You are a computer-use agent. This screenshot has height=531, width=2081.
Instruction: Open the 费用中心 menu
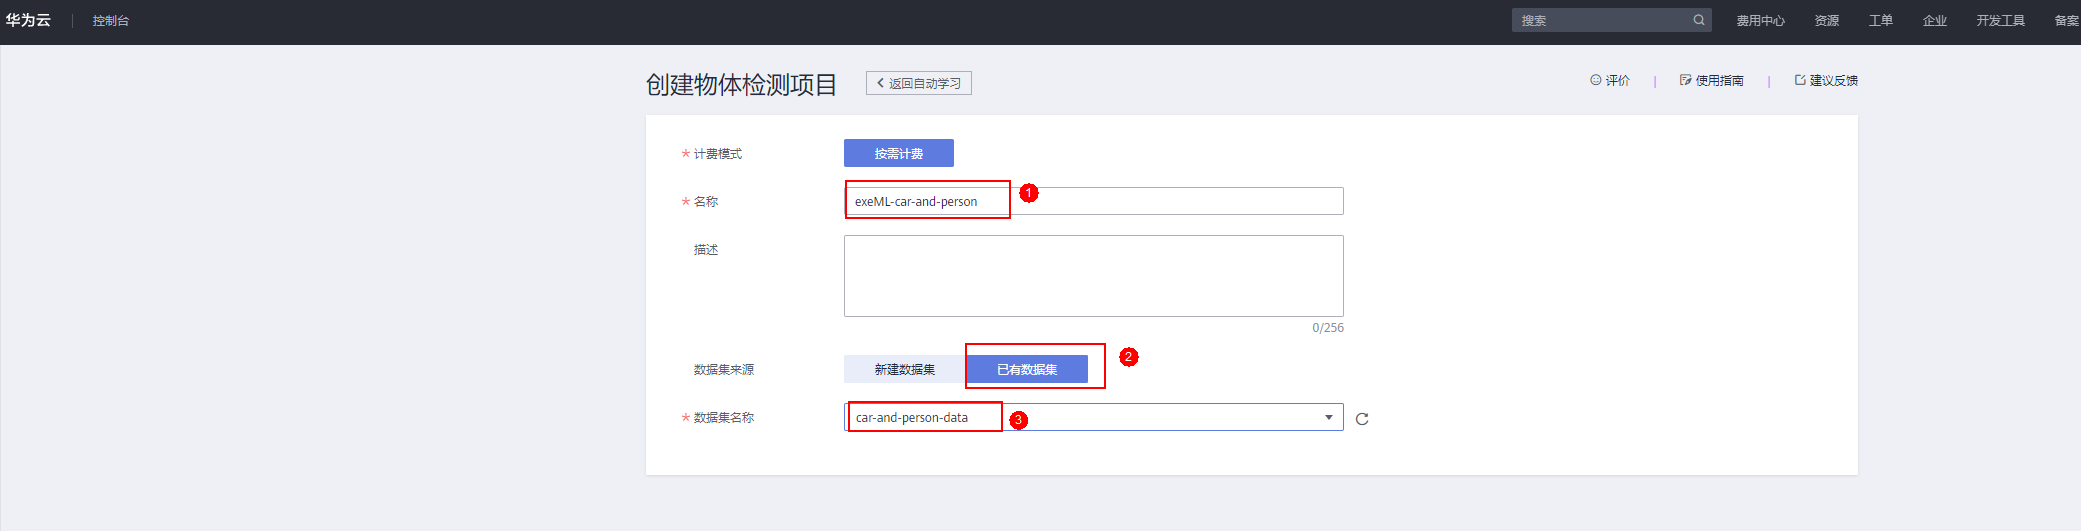pos(1760,20)
